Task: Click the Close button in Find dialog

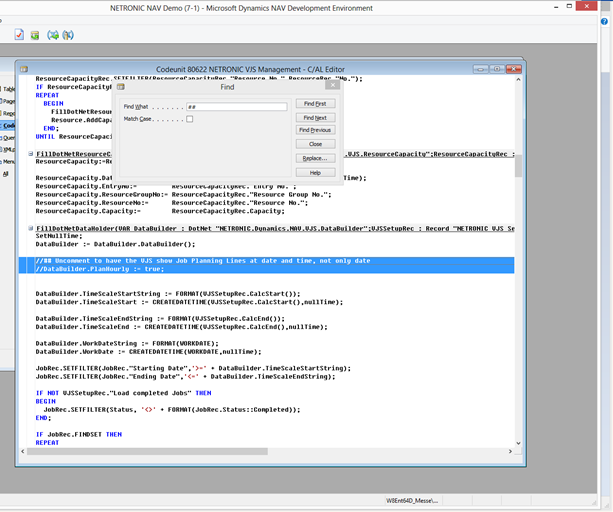Action: (315, 144)
